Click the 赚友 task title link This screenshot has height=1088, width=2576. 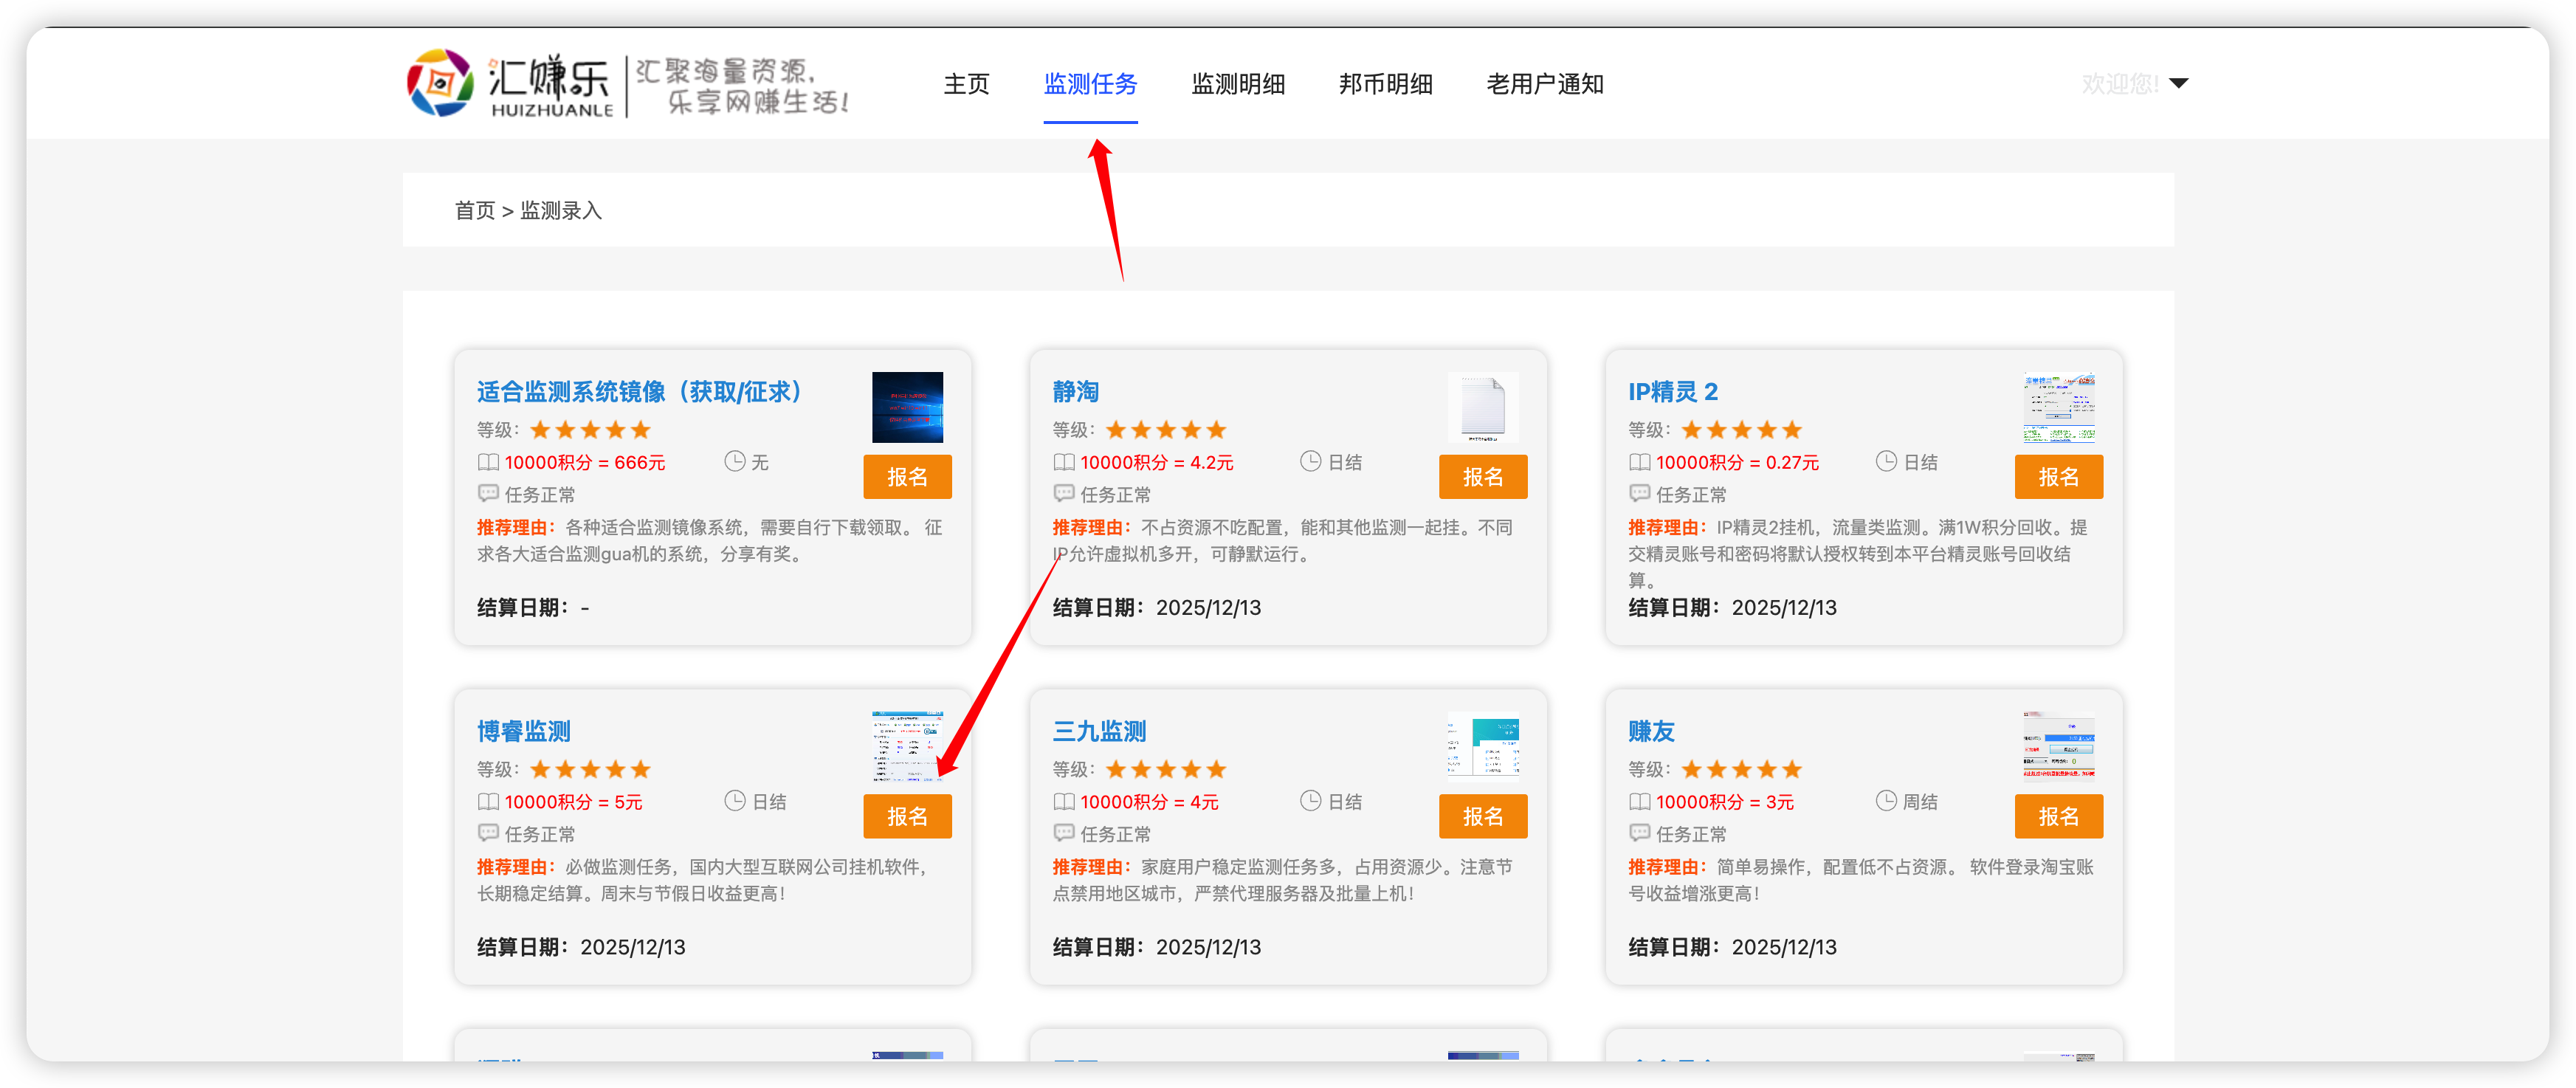(x=1651, y=731)
